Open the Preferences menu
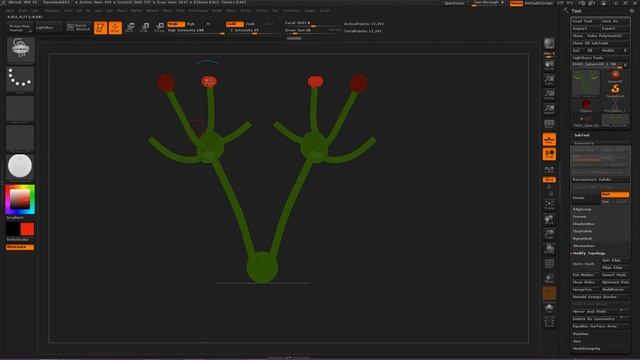This screenshot has width=640, height=360. [198, 11]
